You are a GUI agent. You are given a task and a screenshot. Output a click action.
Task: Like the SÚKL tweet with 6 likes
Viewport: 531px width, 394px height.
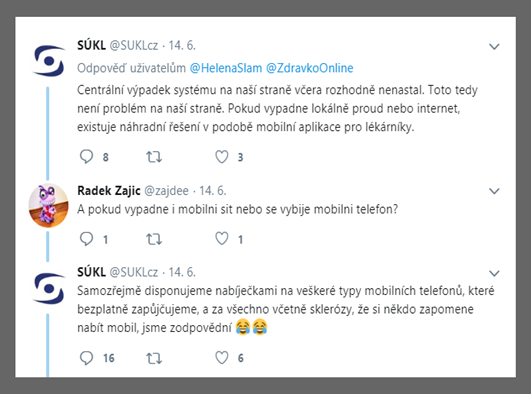coord(222,358)
